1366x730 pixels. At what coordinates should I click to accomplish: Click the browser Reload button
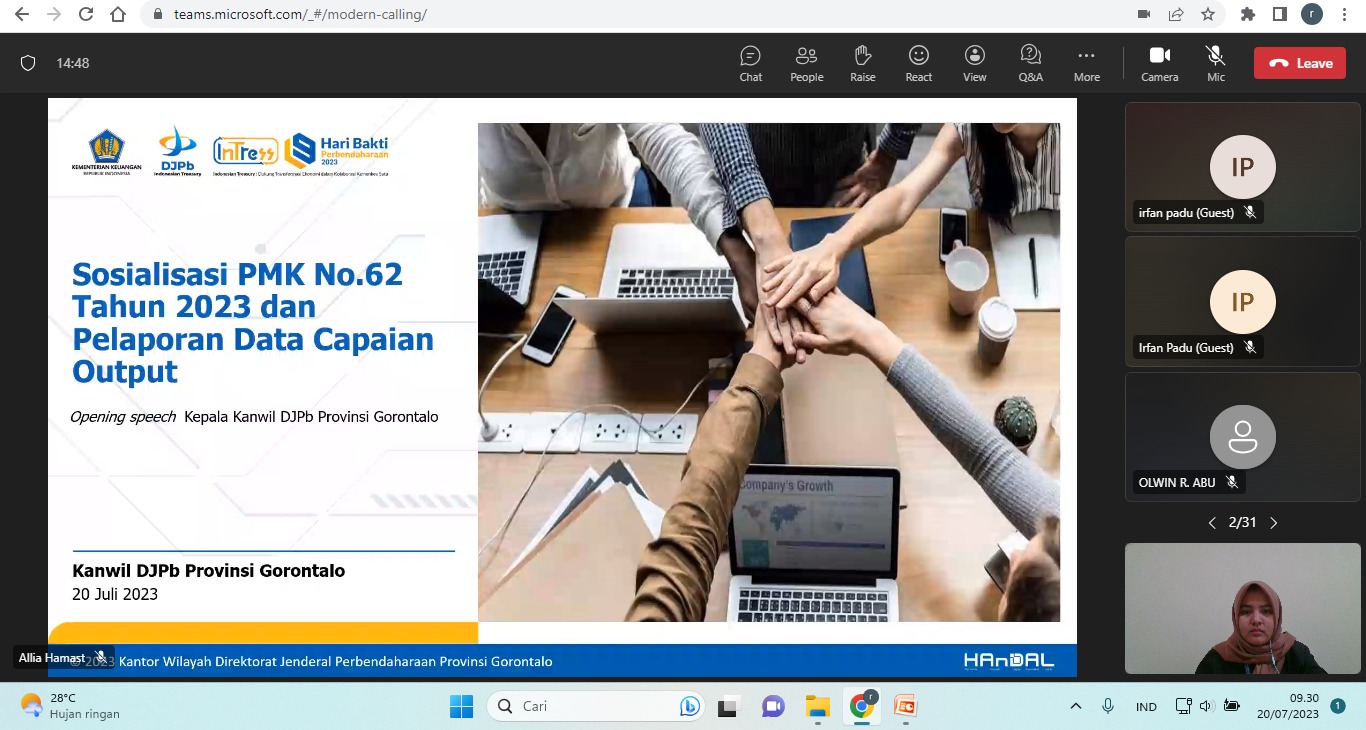point(86,14)
